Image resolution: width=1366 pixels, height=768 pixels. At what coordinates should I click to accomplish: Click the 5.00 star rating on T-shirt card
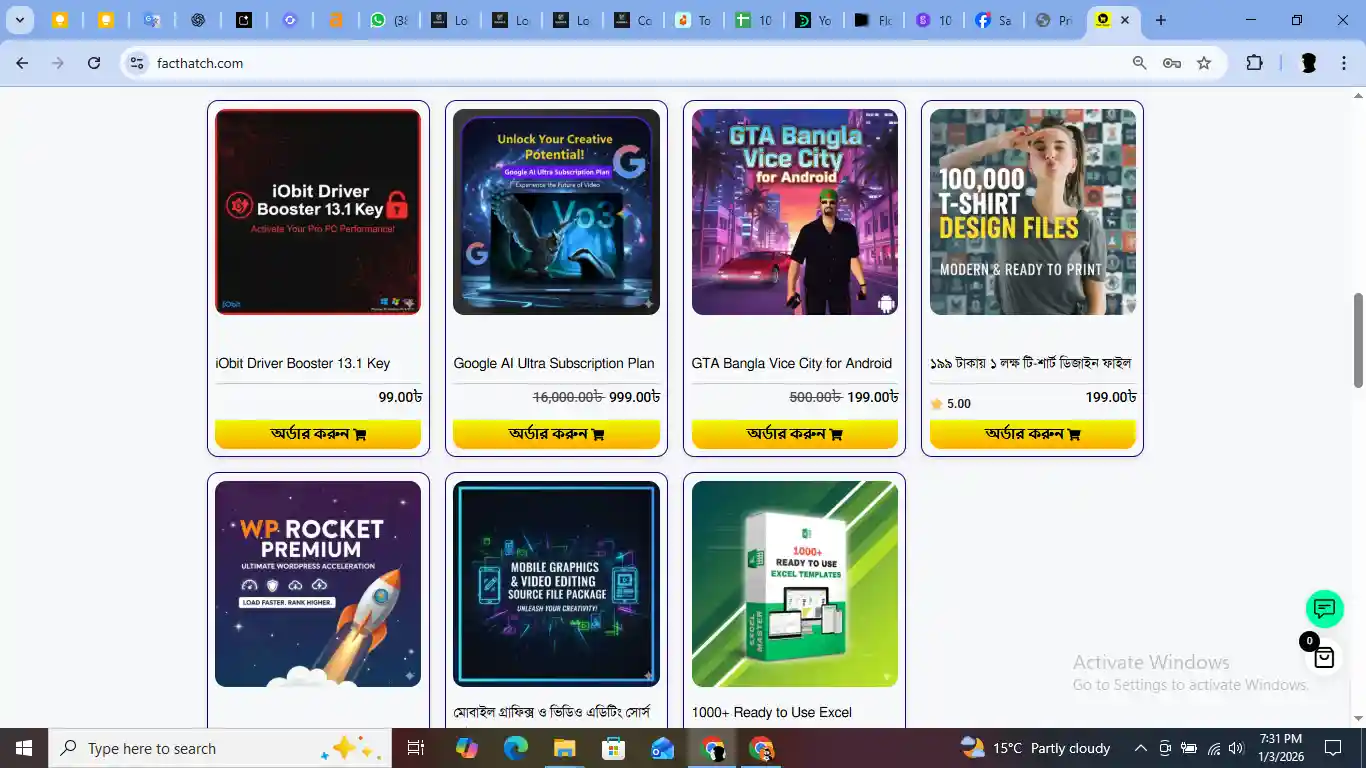(x=950, y=404)
